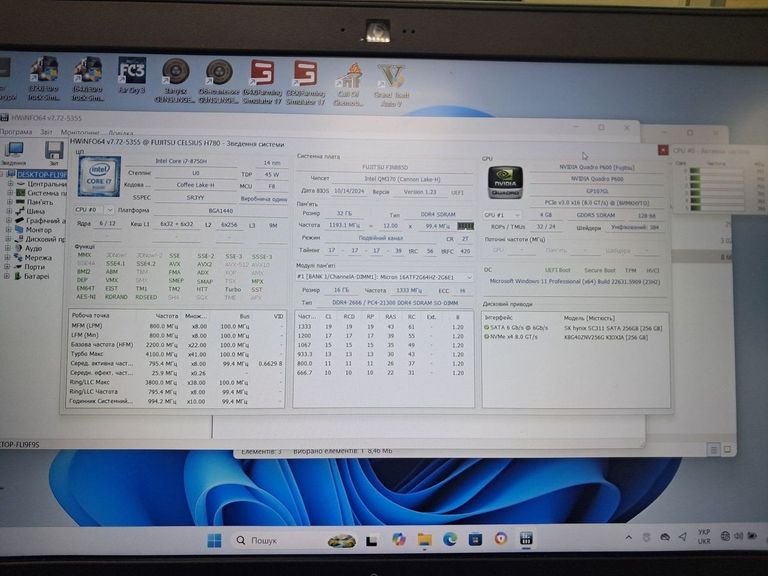Open the Звіт menu
The image size is (768, 576).
coord(46,132)
